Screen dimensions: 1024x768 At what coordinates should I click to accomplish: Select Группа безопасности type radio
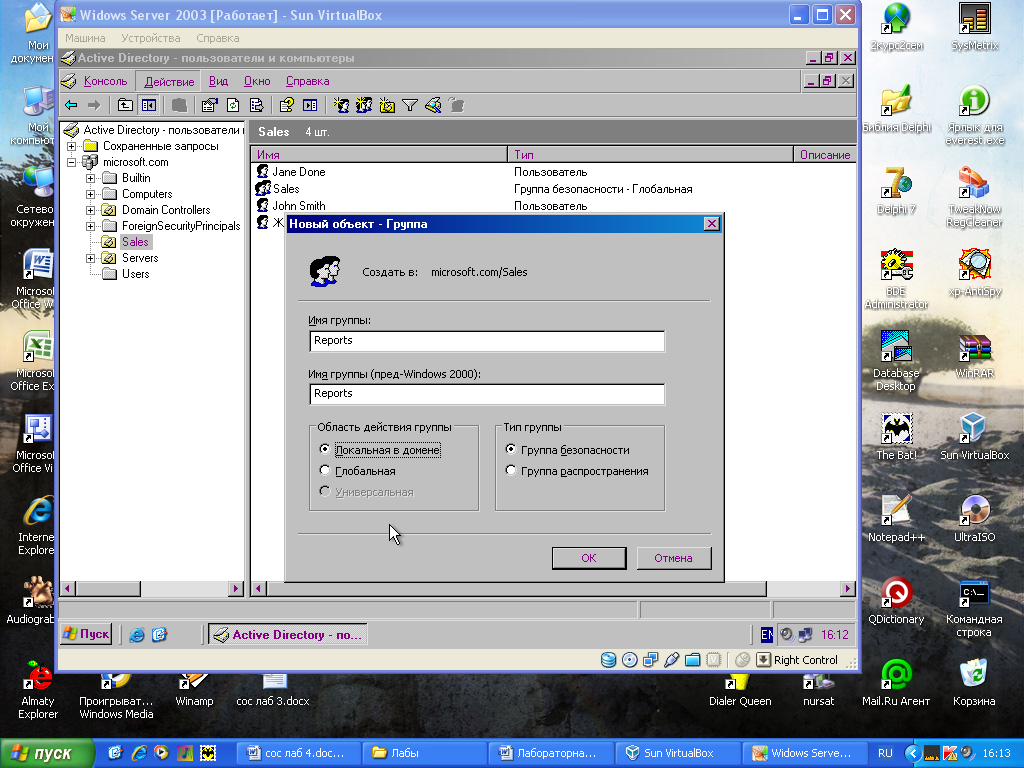[x=511, y=449]
